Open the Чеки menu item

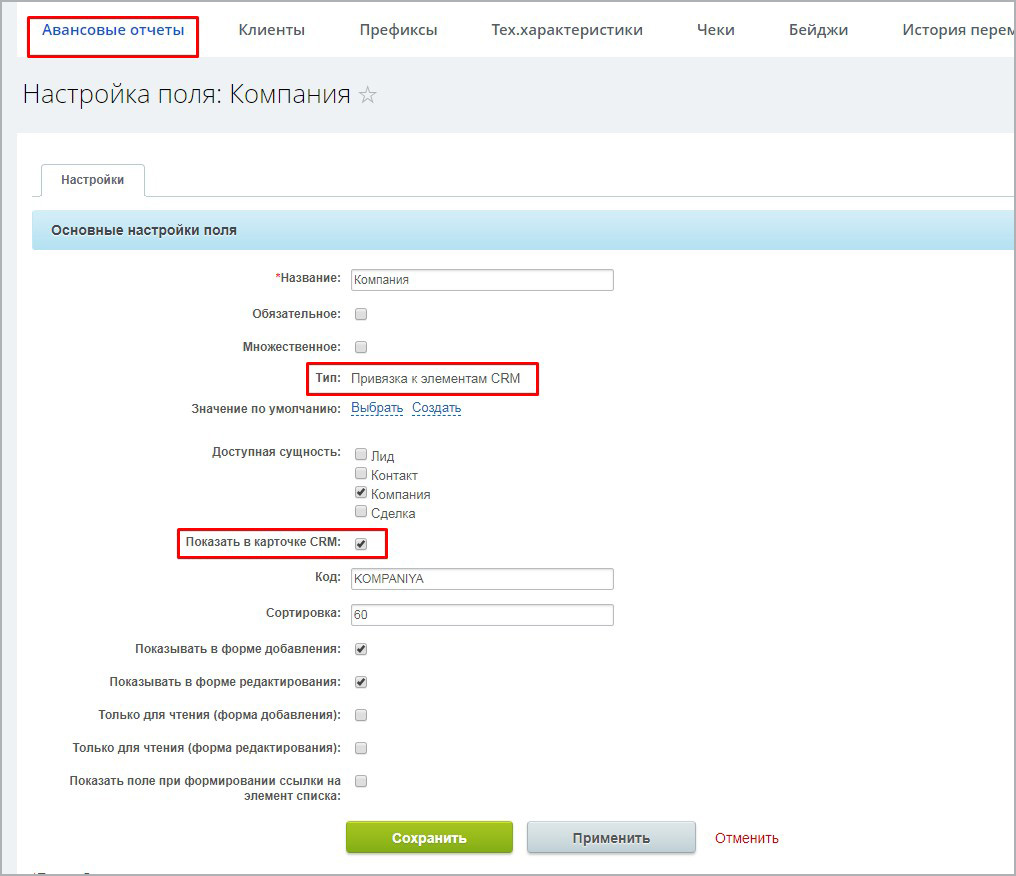tap(715, 30)
